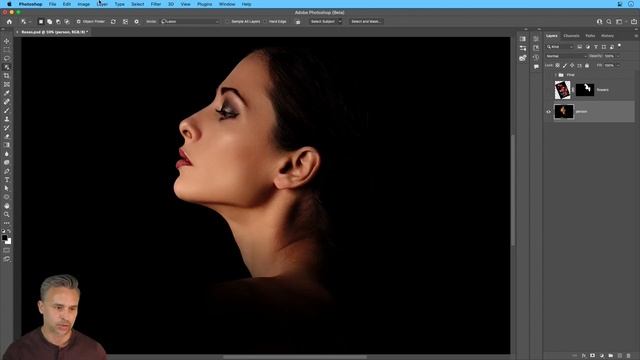Select the Clone Stamp tool

(7, 119)
